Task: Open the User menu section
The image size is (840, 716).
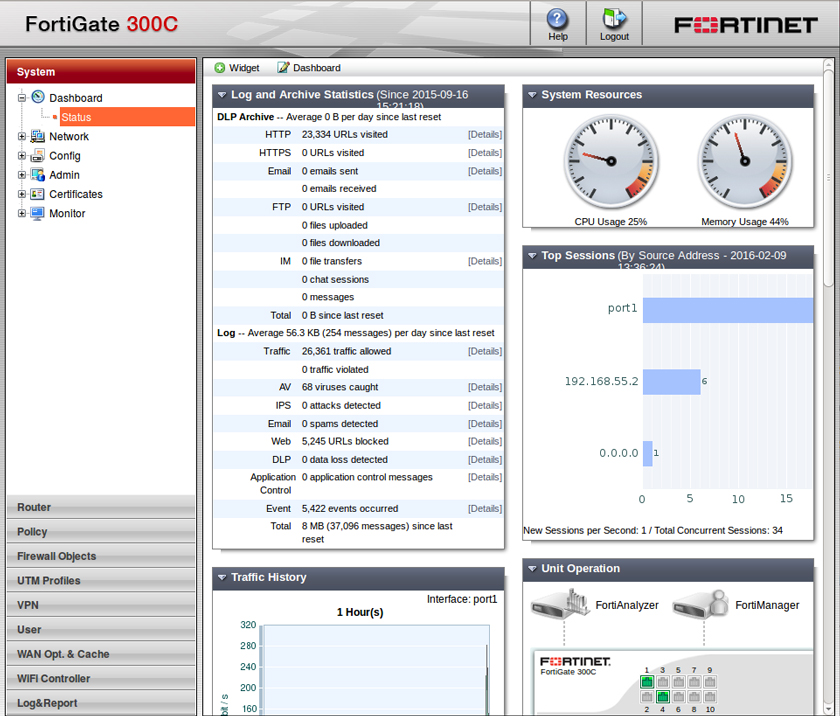Action: pyautogui.click(x=101, y=630)
